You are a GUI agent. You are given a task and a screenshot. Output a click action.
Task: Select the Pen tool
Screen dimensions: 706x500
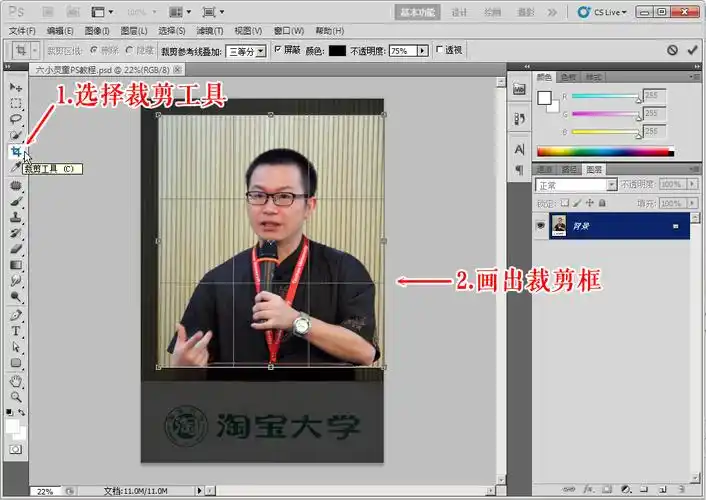point(16,315)
